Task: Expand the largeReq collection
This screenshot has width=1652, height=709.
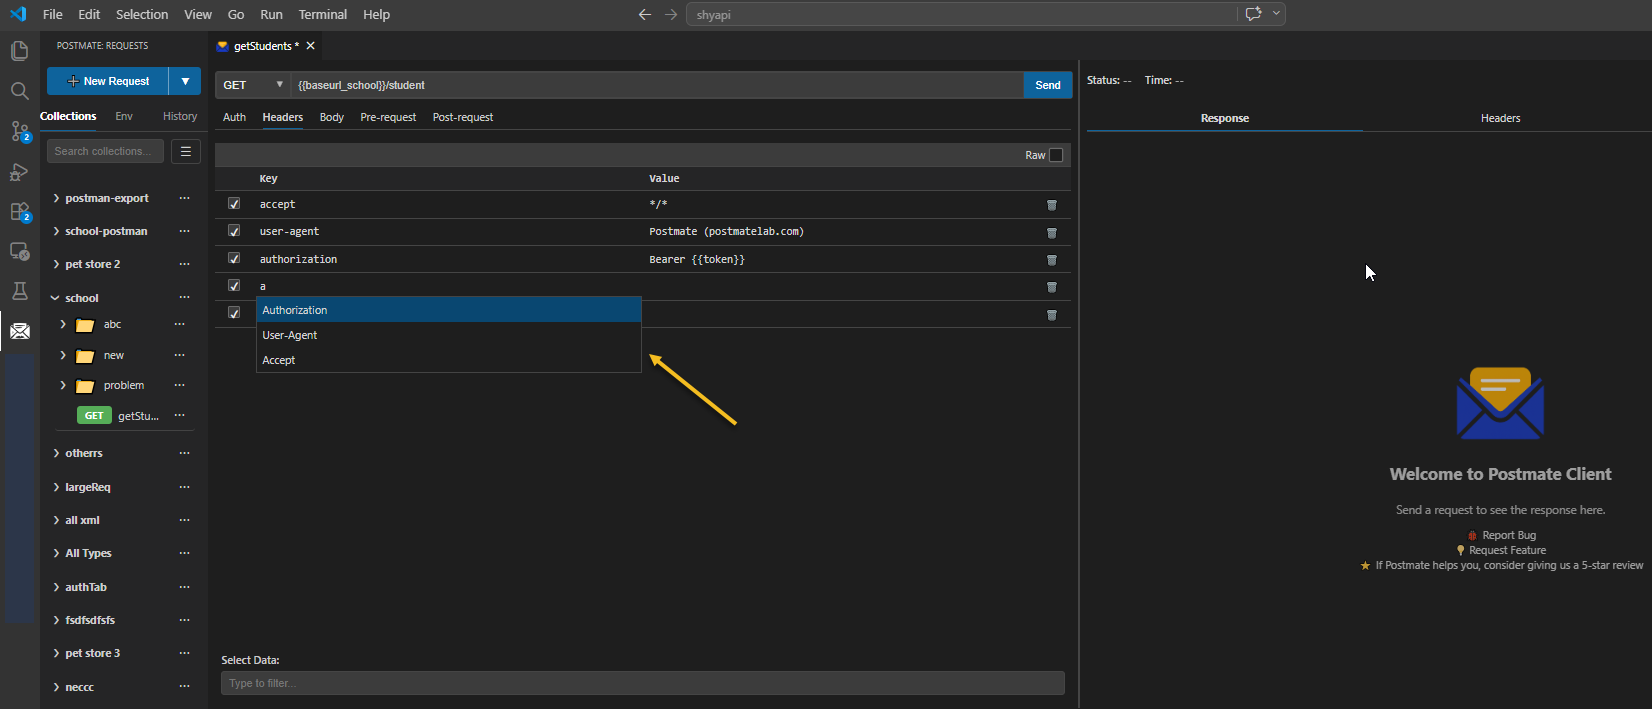Action: point(56,487)
